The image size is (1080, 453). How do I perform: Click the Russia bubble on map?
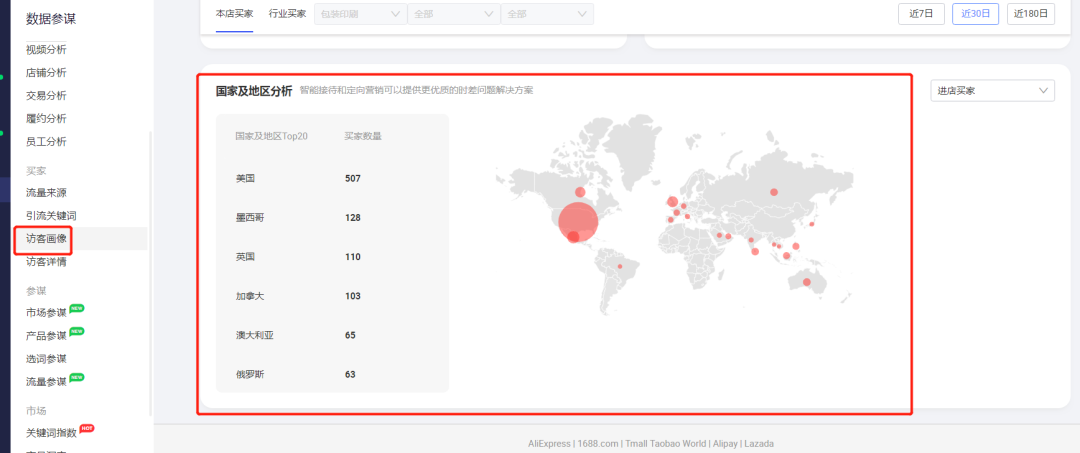click(x=773, y=191)
